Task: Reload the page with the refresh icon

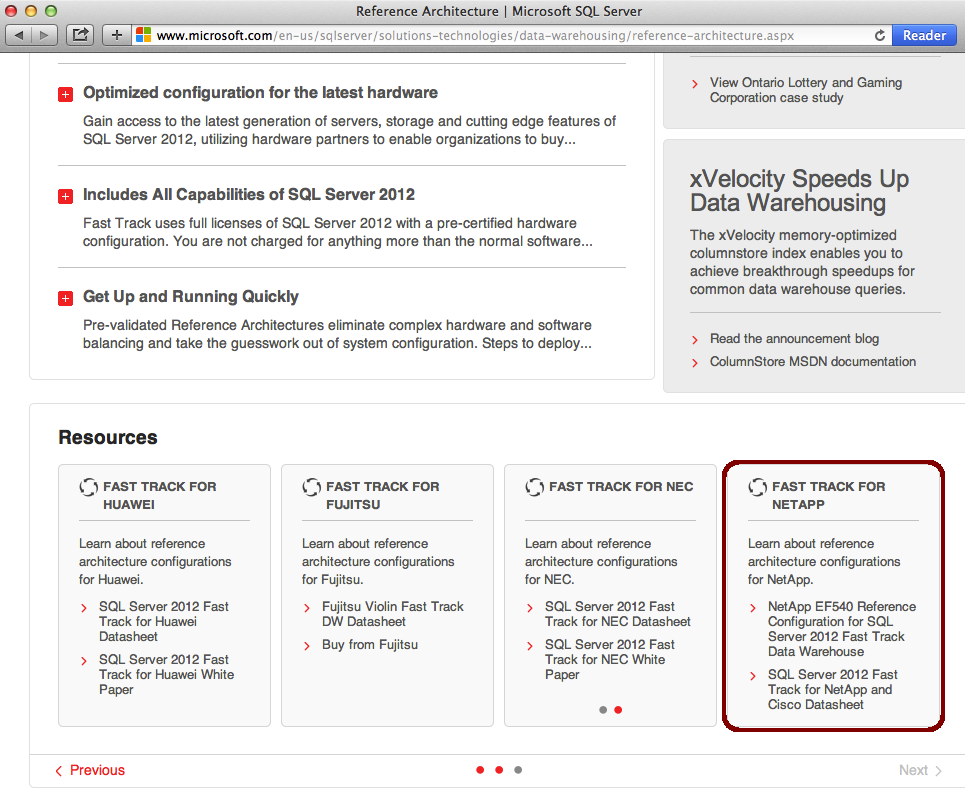Action: 880,35
